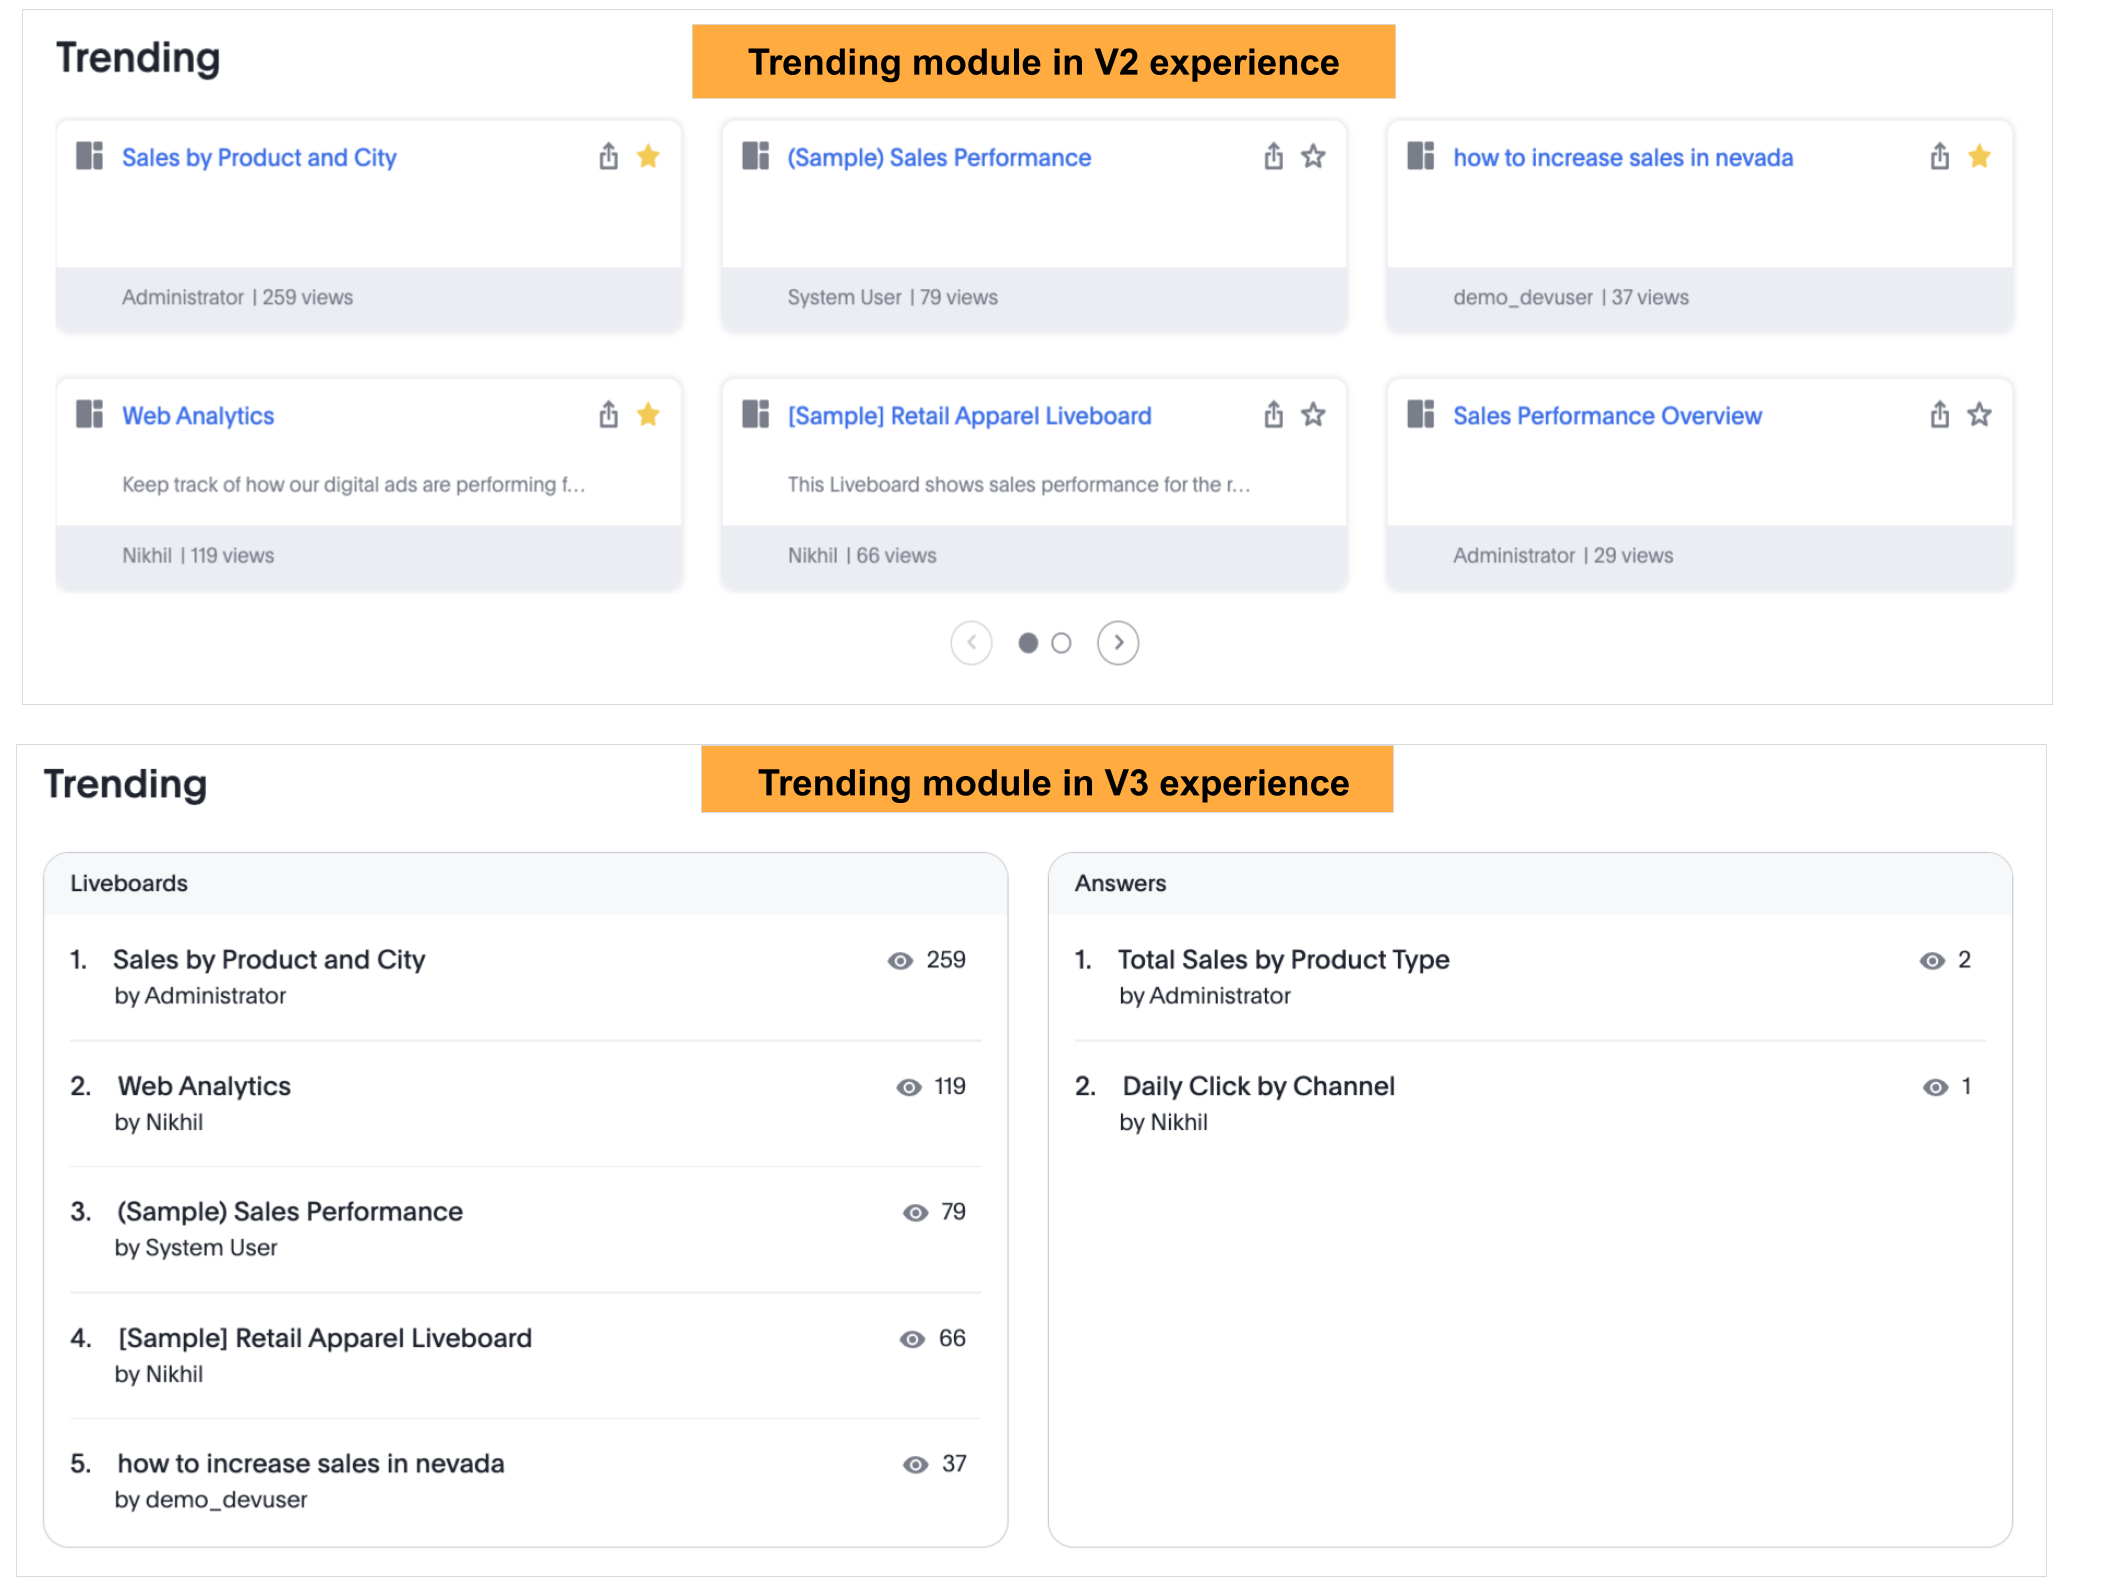Click the eye icon next to Total Sales by Product Type

1932,960
